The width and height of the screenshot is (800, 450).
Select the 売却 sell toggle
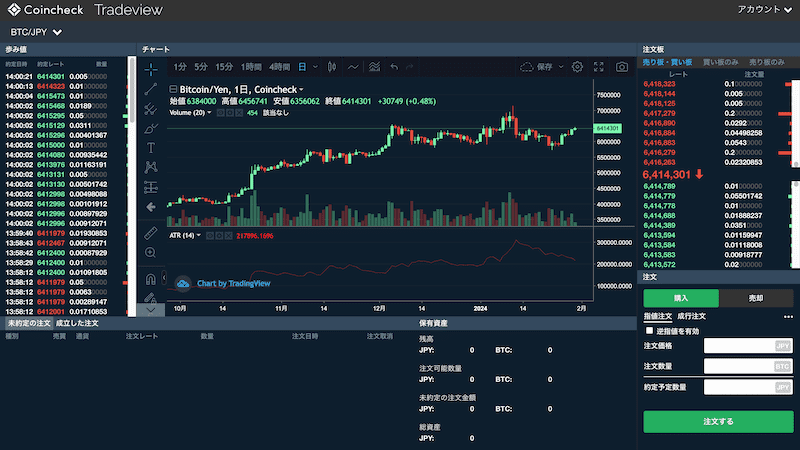tap(756, 298)
